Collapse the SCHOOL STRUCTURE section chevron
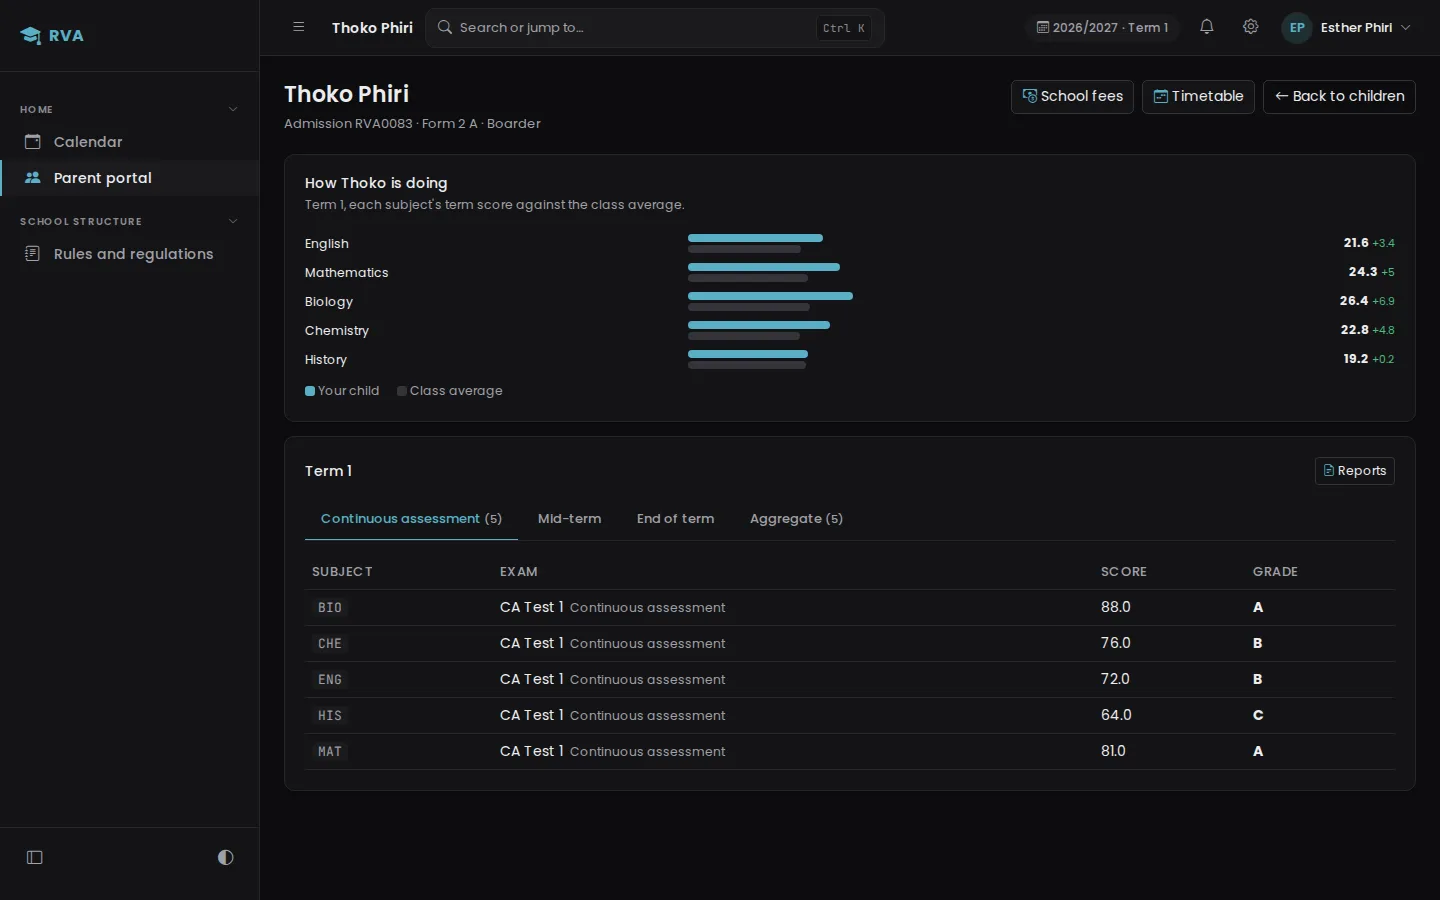1440x900 pixels. click(x=233, y=221)
